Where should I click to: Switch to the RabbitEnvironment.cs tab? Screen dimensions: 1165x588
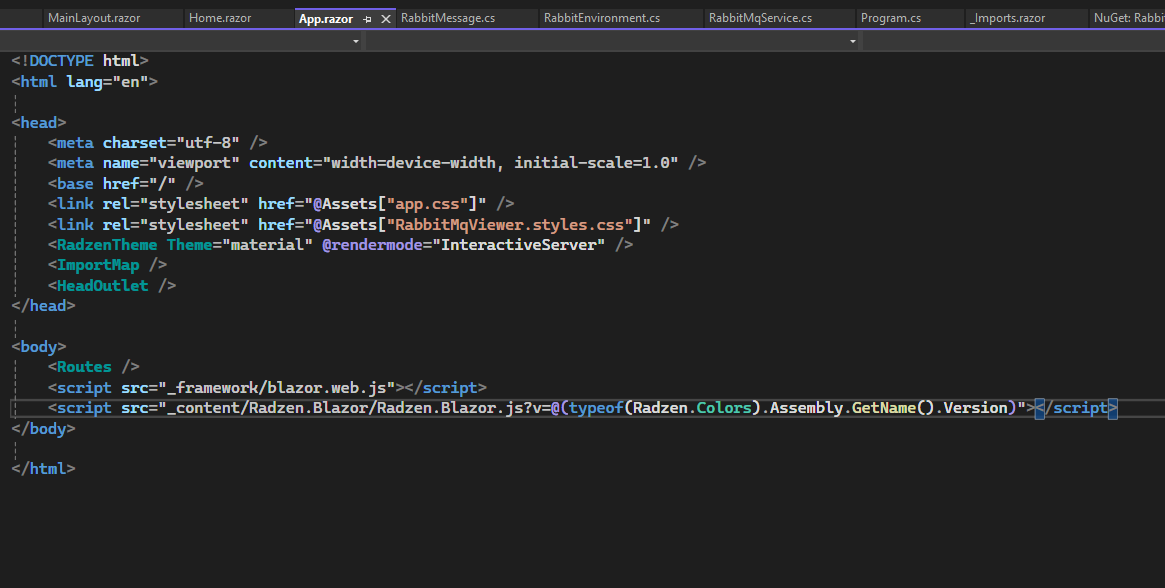click(602, 18)
